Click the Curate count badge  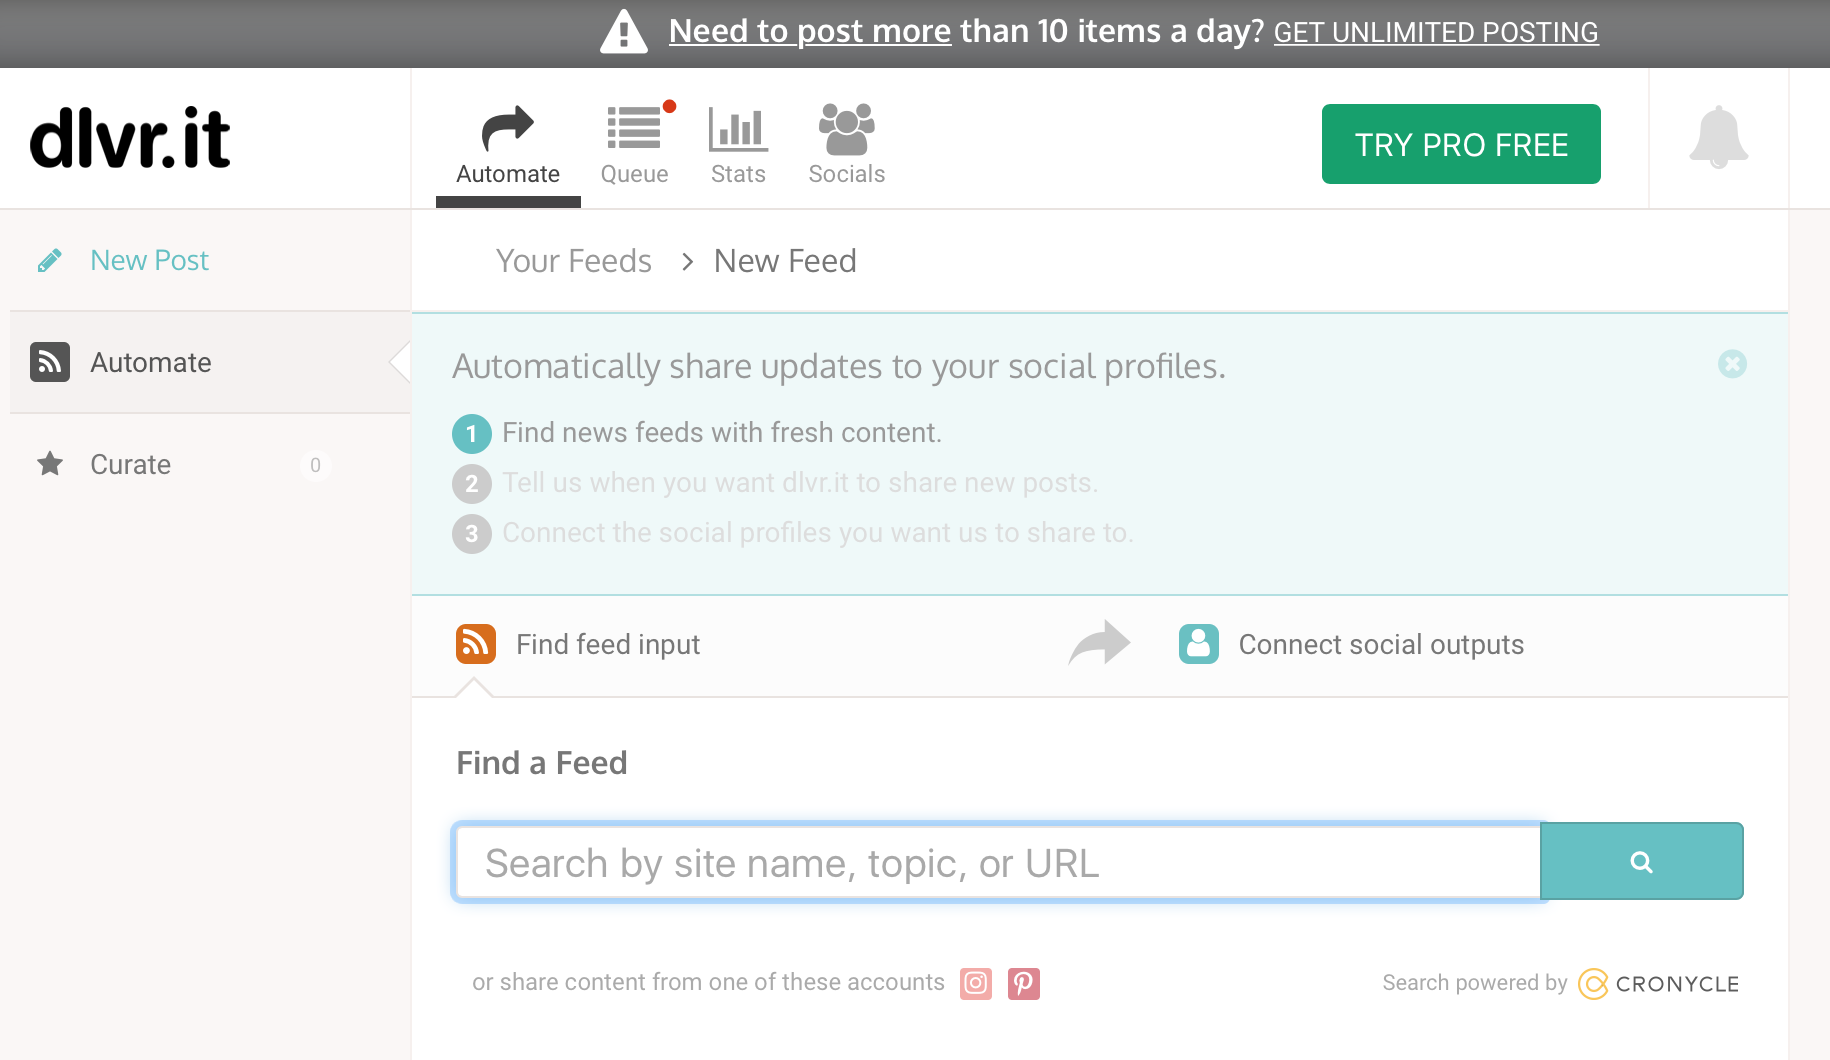315,465
